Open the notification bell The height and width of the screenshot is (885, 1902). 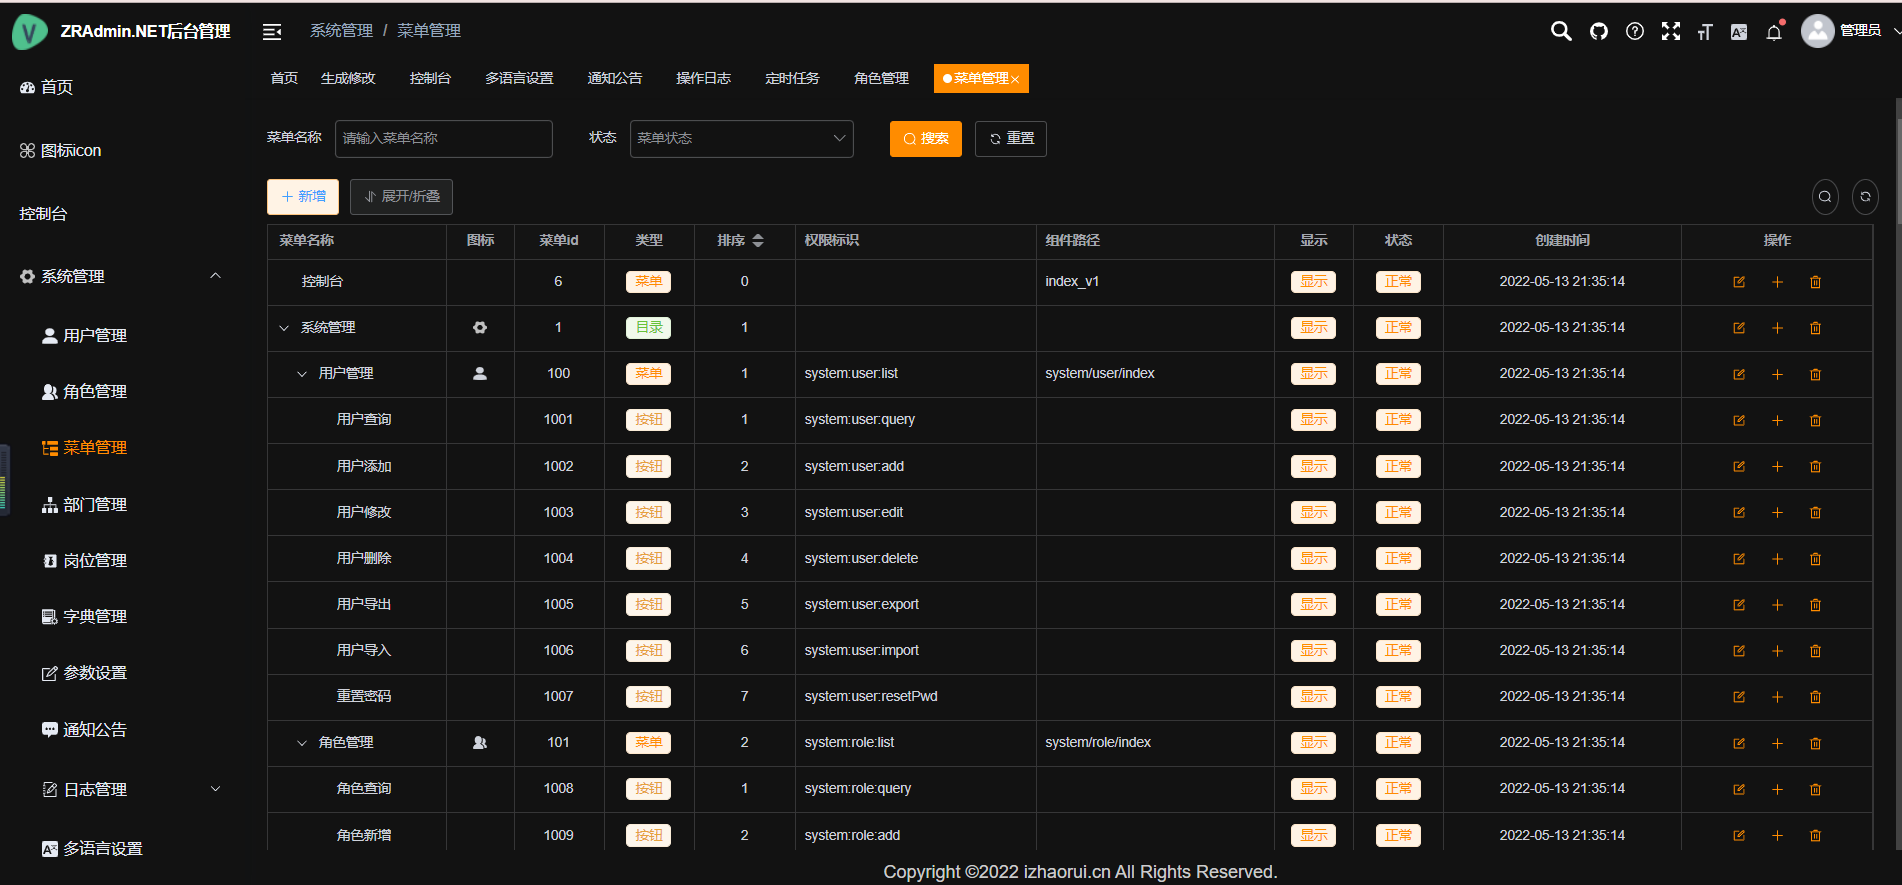(x=1774, y=32)
